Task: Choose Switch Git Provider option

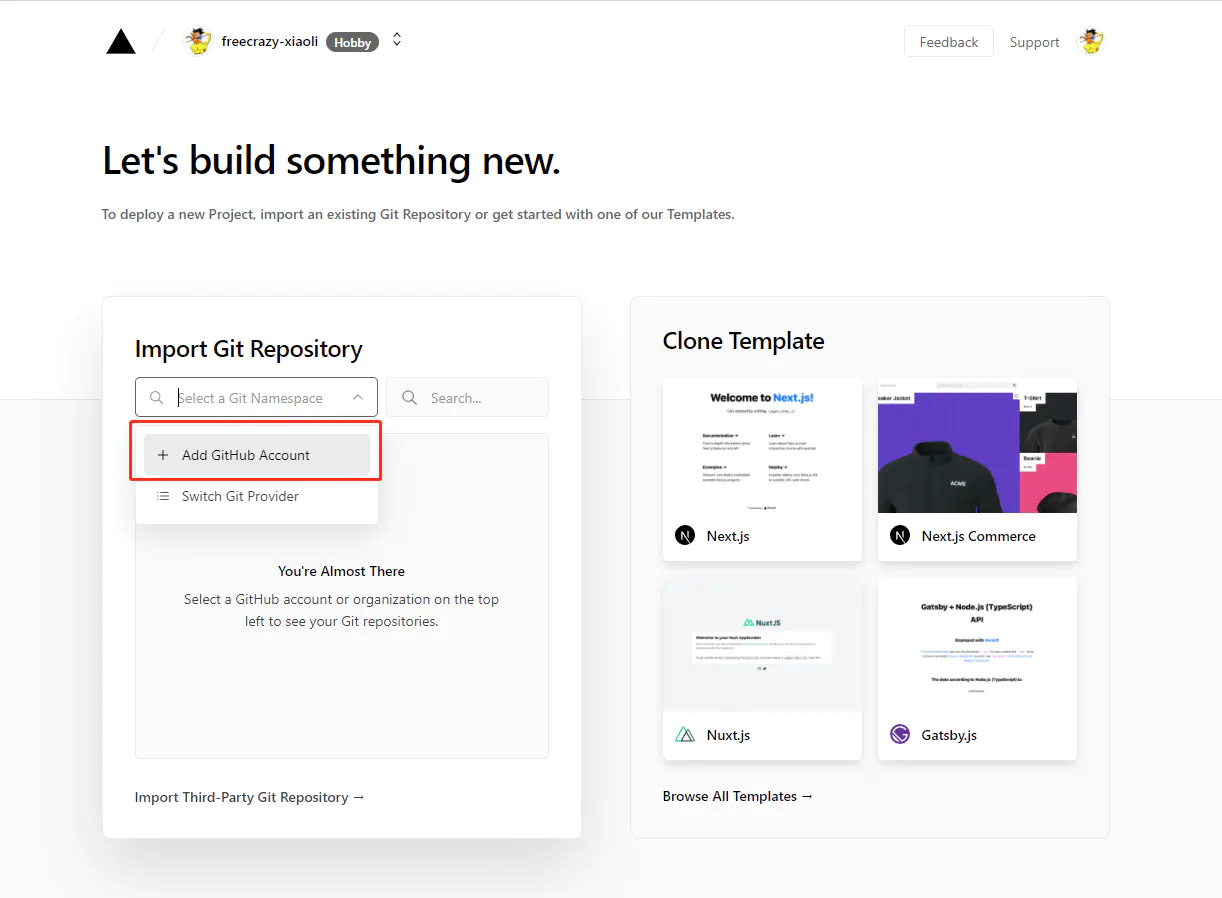Action: point(240,496)
